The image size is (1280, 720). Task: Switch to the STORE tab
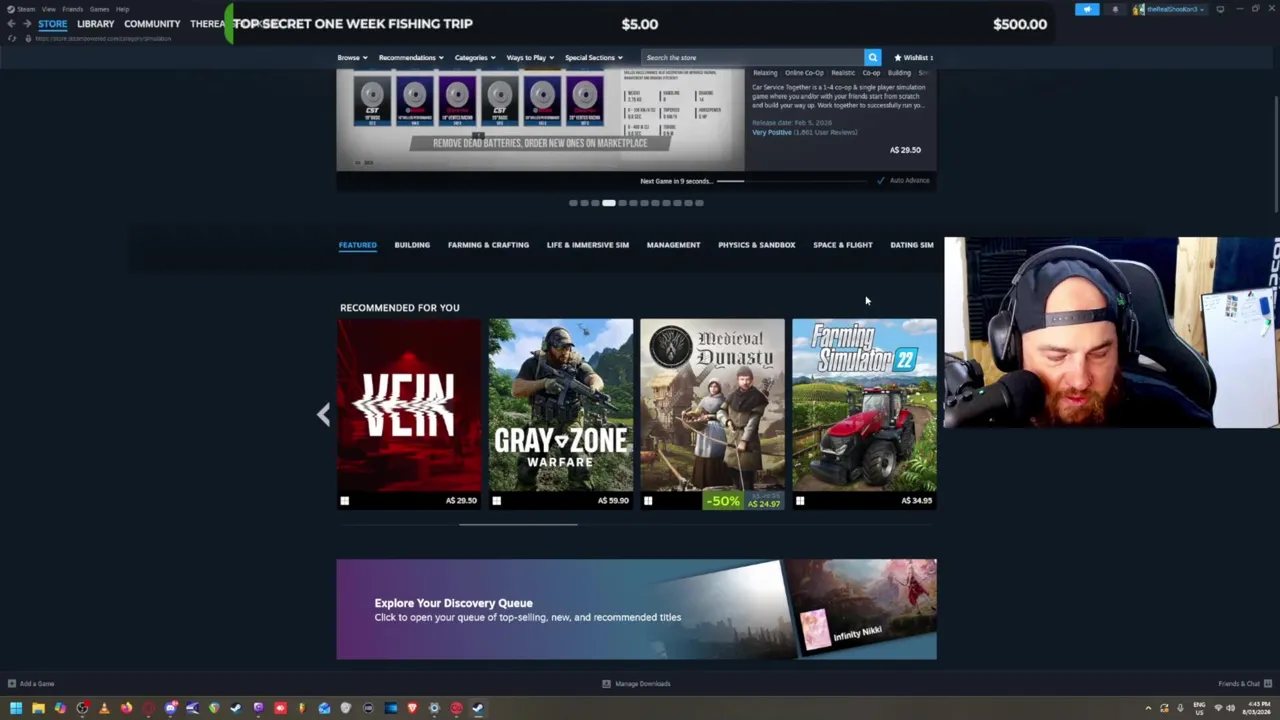coord(53,24)
